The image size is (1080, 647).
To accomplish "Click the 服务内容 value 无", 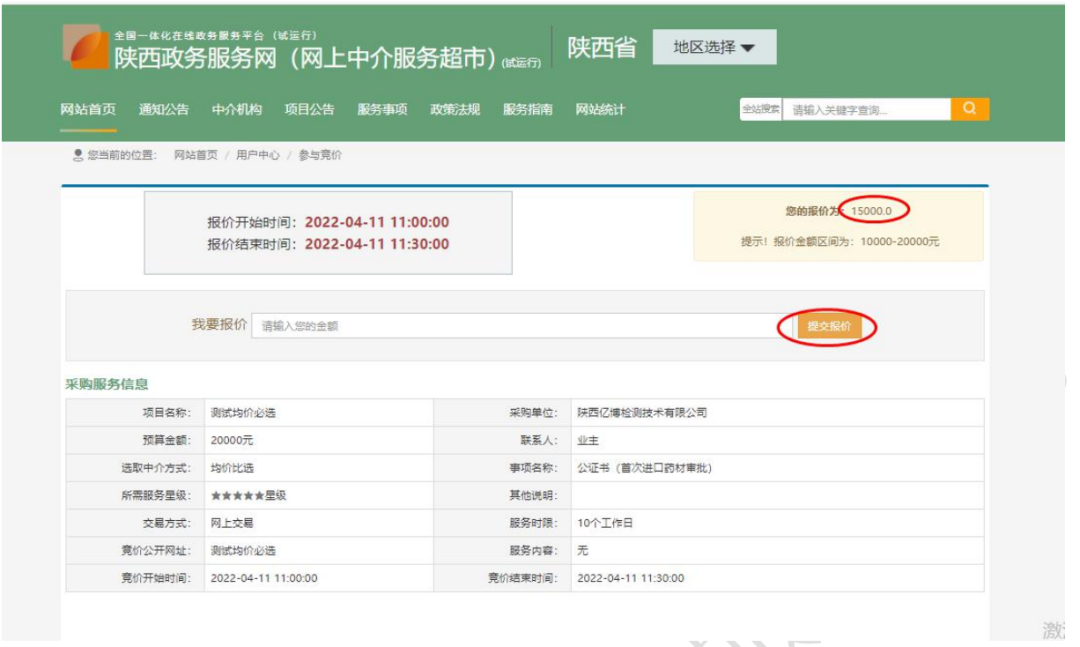I will 583,551.
